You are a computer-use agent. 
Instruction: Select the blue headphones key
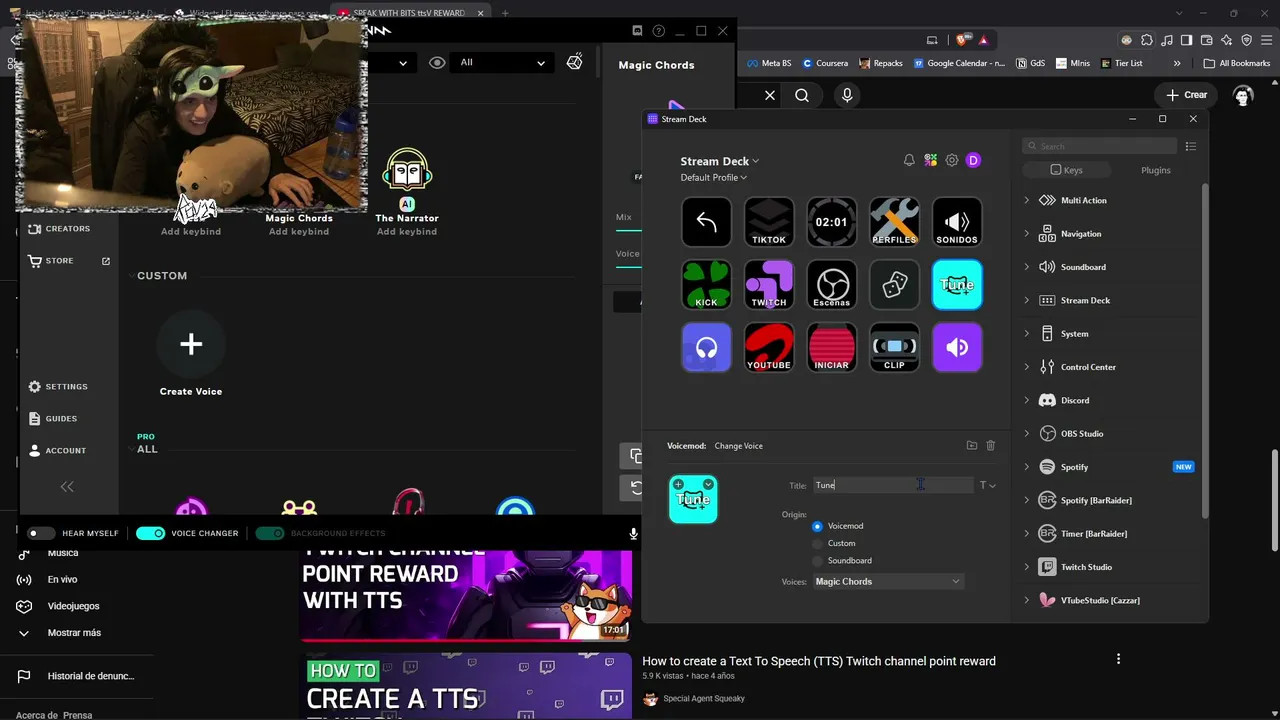(706, 347)
